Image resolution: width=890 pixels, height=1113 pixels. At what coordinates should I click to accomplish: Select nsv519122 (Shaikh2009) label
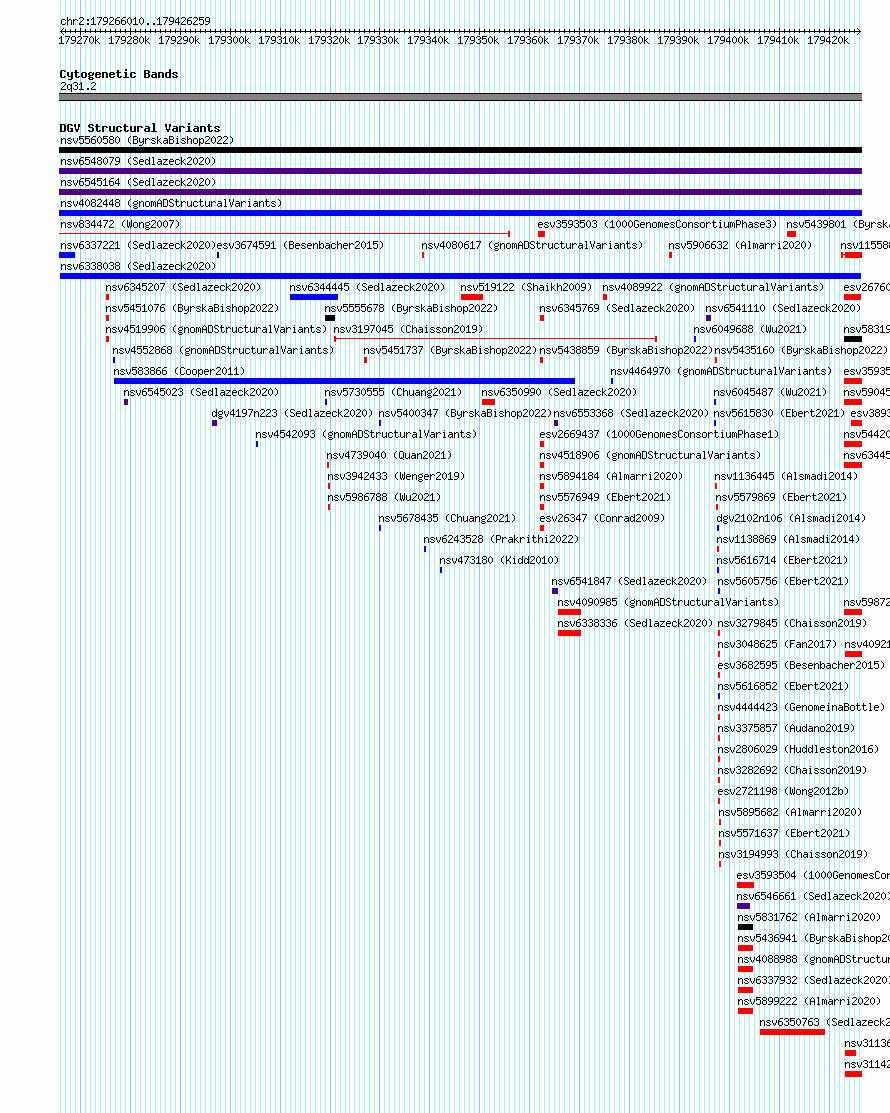526,287
